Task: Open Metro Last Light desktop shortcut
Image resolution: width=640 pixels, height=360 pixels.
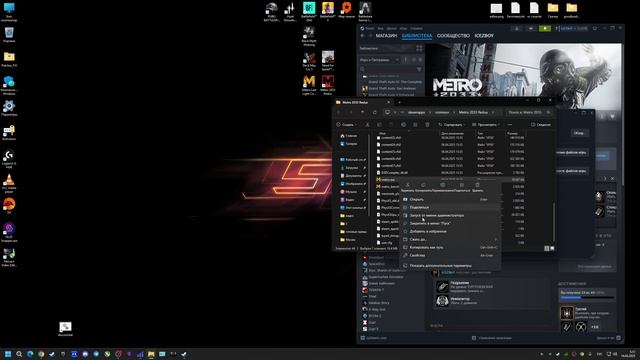Action: [x=309, y=85]
